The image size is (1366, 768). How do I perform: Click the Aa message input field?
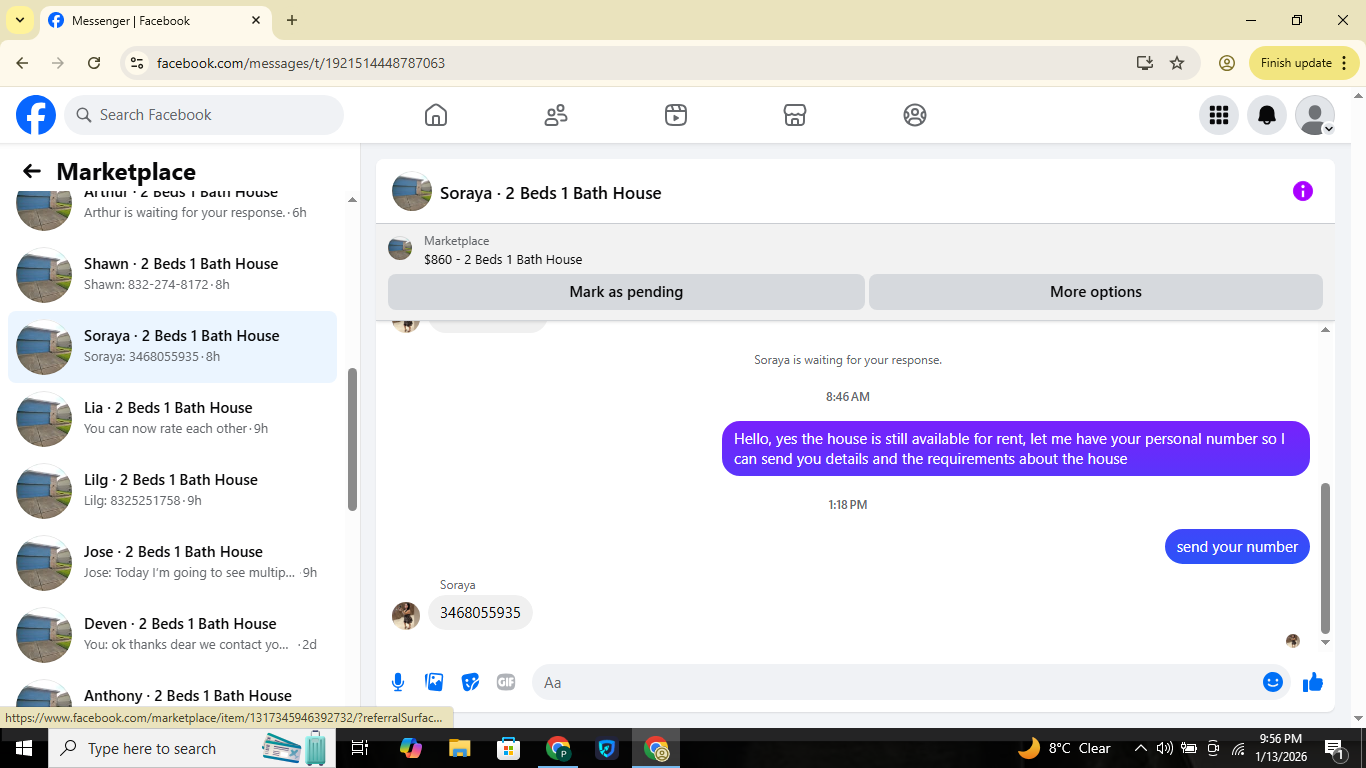coord(896,682)
